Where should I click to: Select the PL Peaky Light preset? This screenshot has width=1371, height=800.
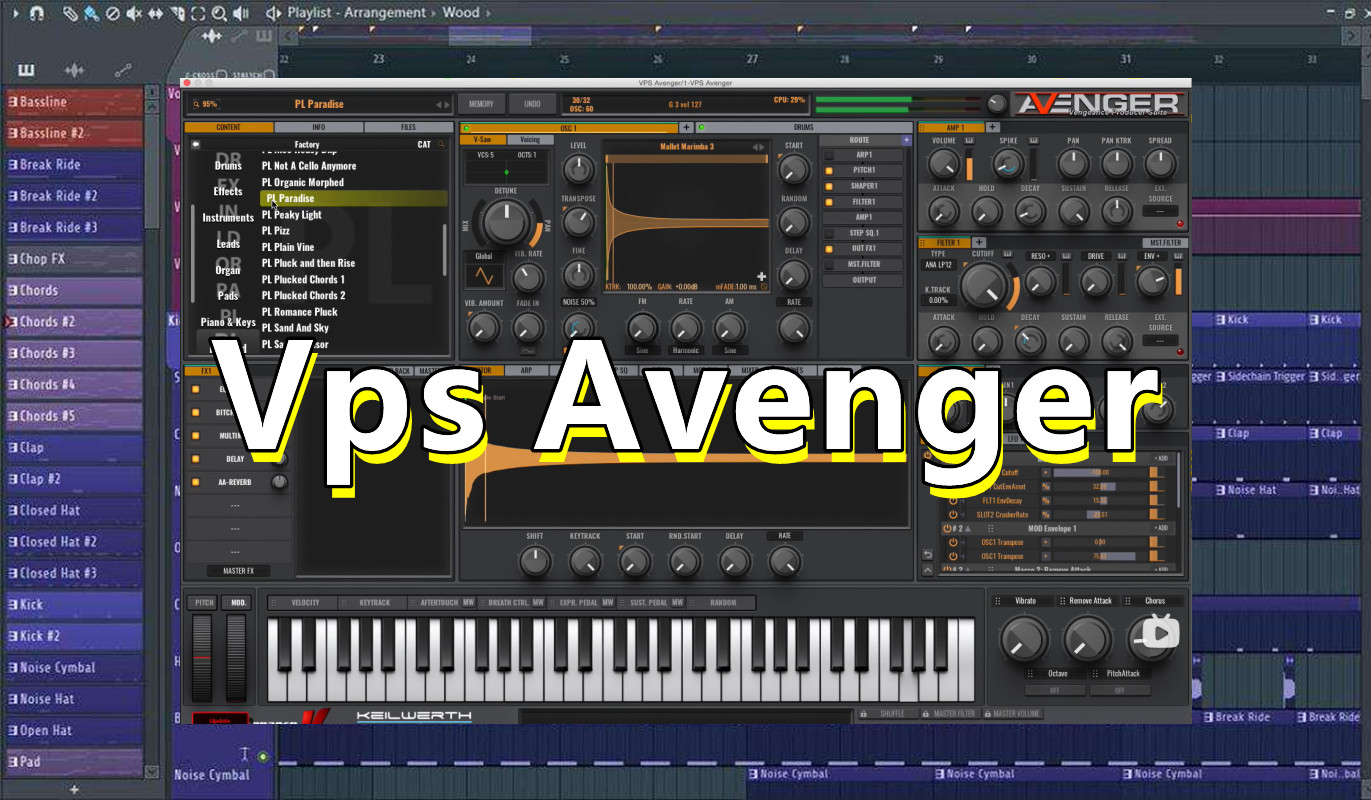pos(292,215)
